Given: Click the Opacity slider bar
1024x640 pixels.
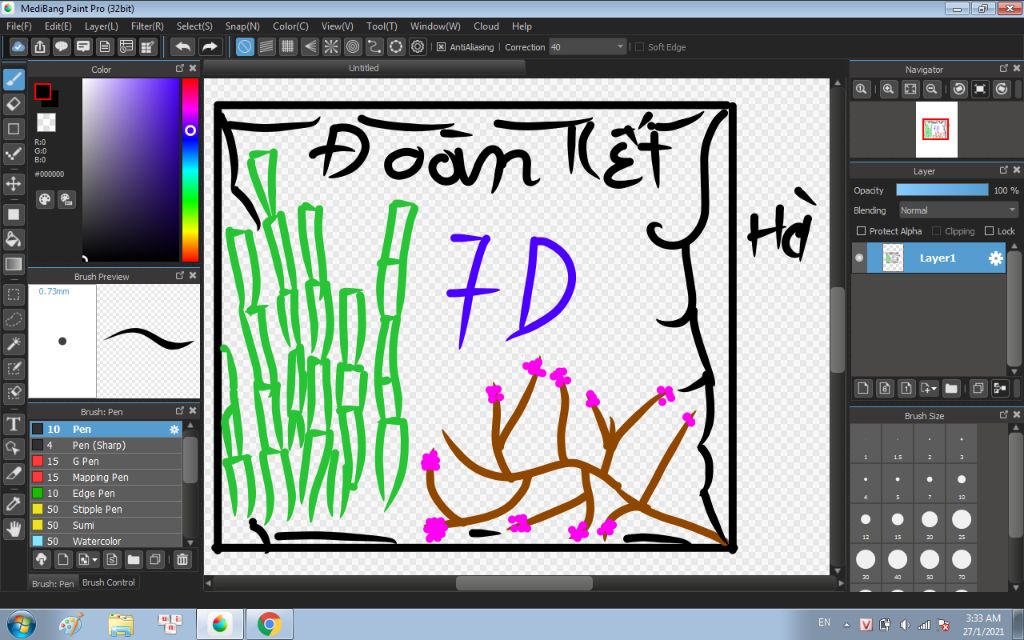Looking at the screenshot, I should (x=942, y=190).
